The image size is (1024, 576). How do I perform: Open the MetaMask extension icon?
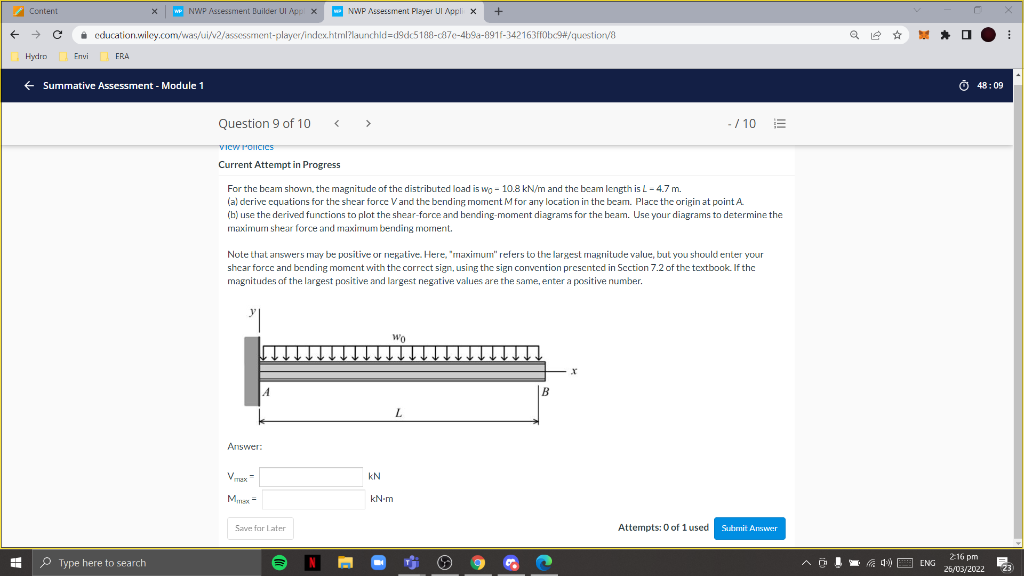click(x=922, y=32)
